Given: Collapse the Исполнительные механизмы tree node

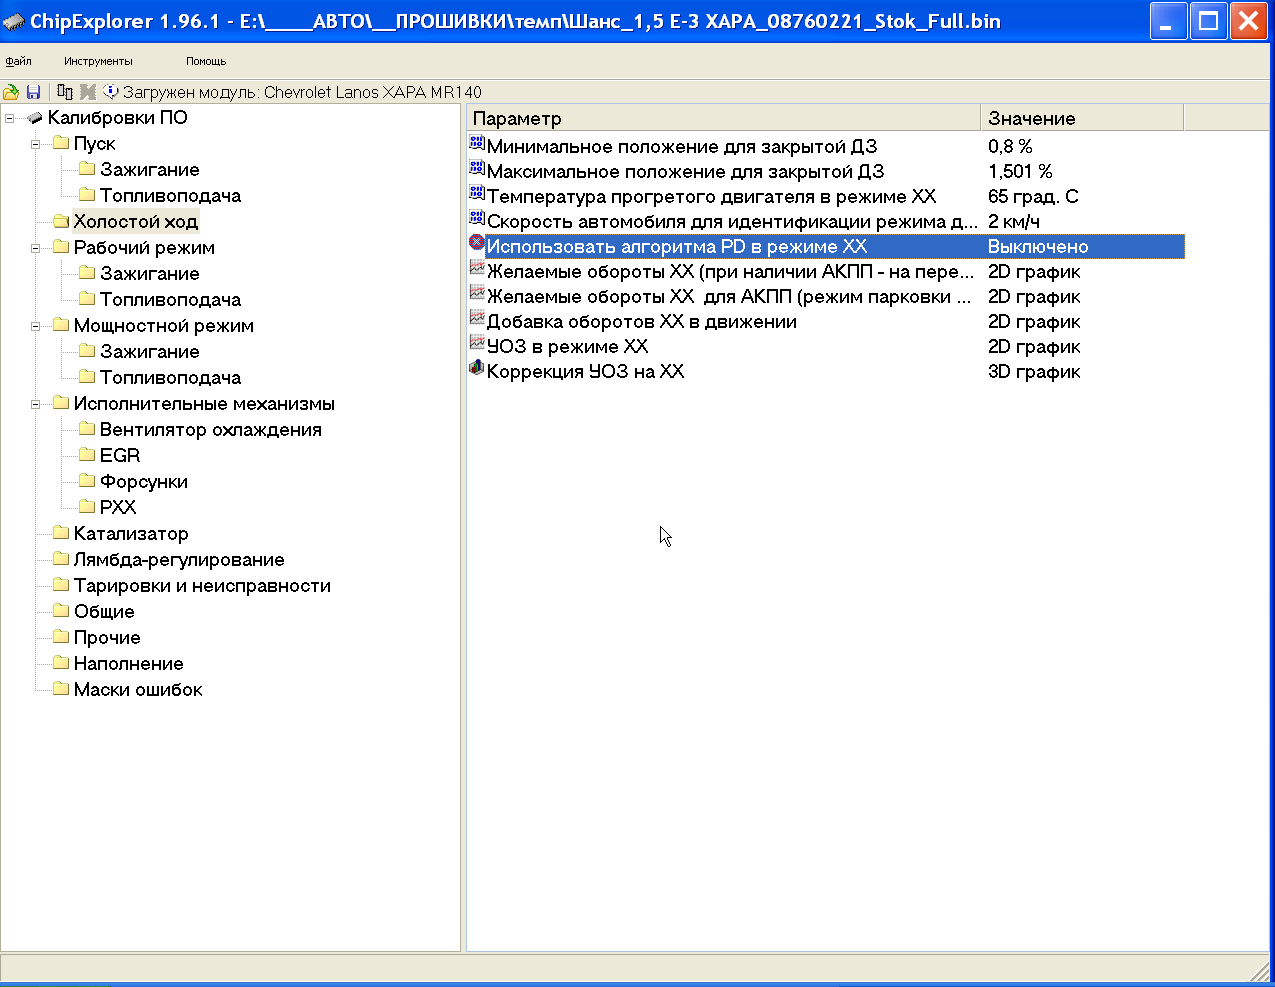Looking at the screenshot, I should click(x=36, y=404).
